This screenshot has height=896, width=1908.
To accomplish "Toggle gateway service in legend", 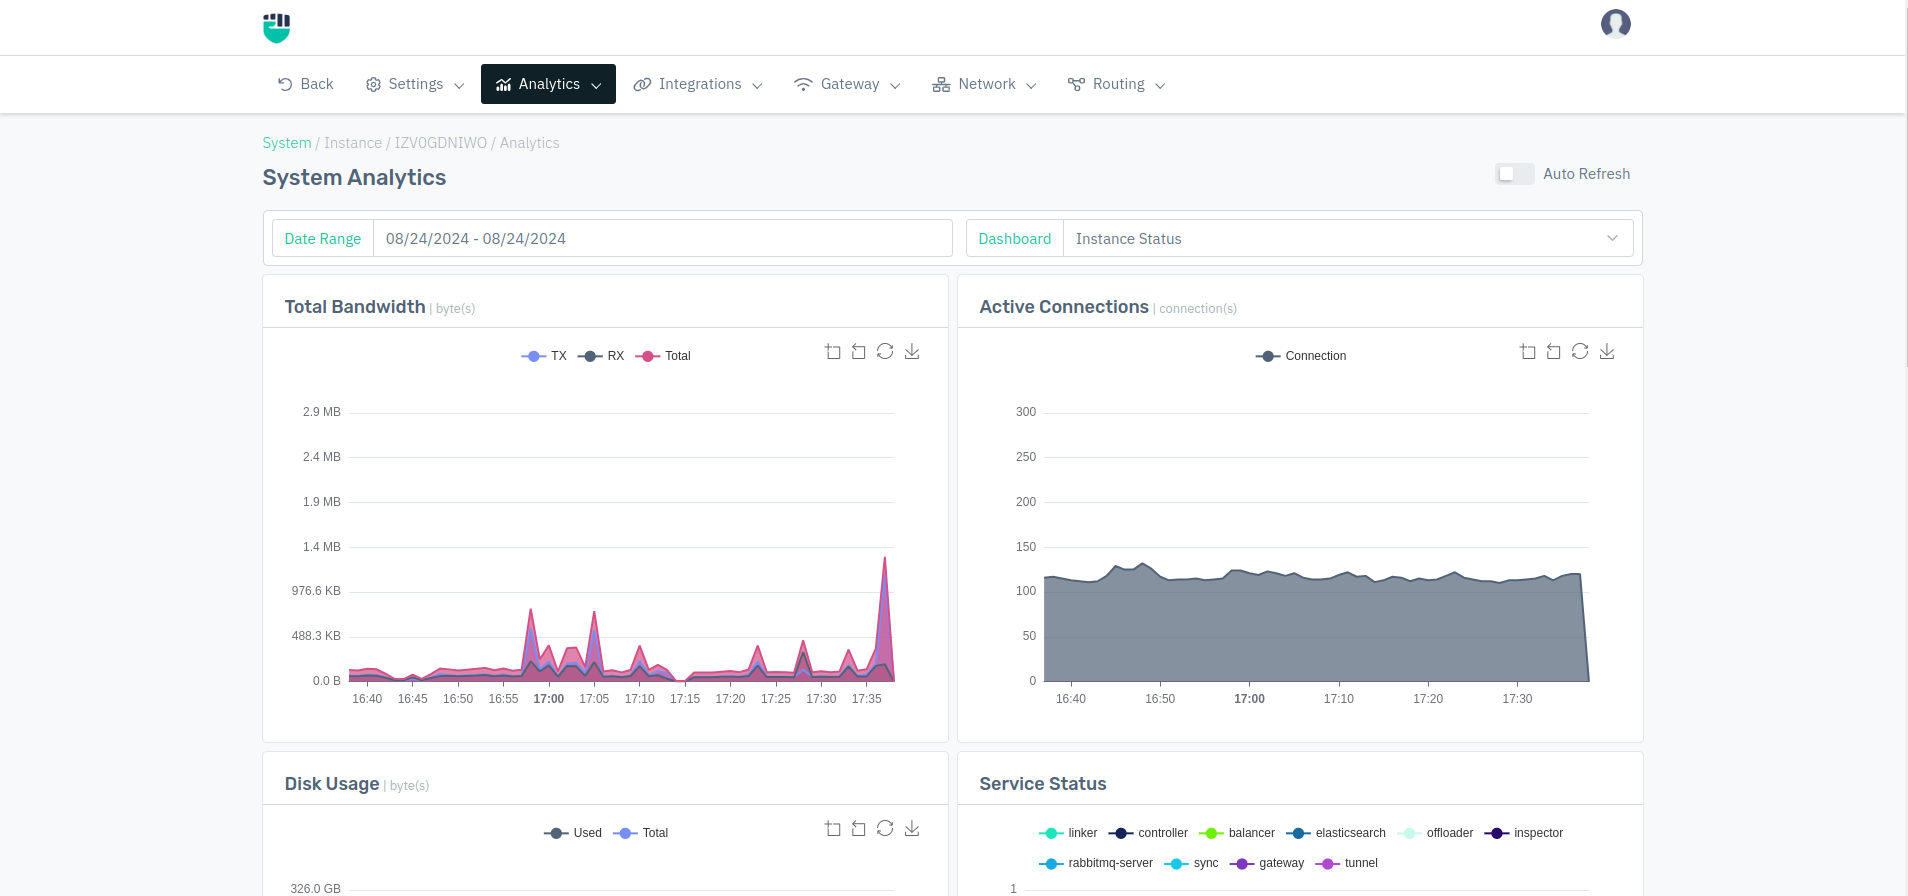I will (x=1267, y=863).
